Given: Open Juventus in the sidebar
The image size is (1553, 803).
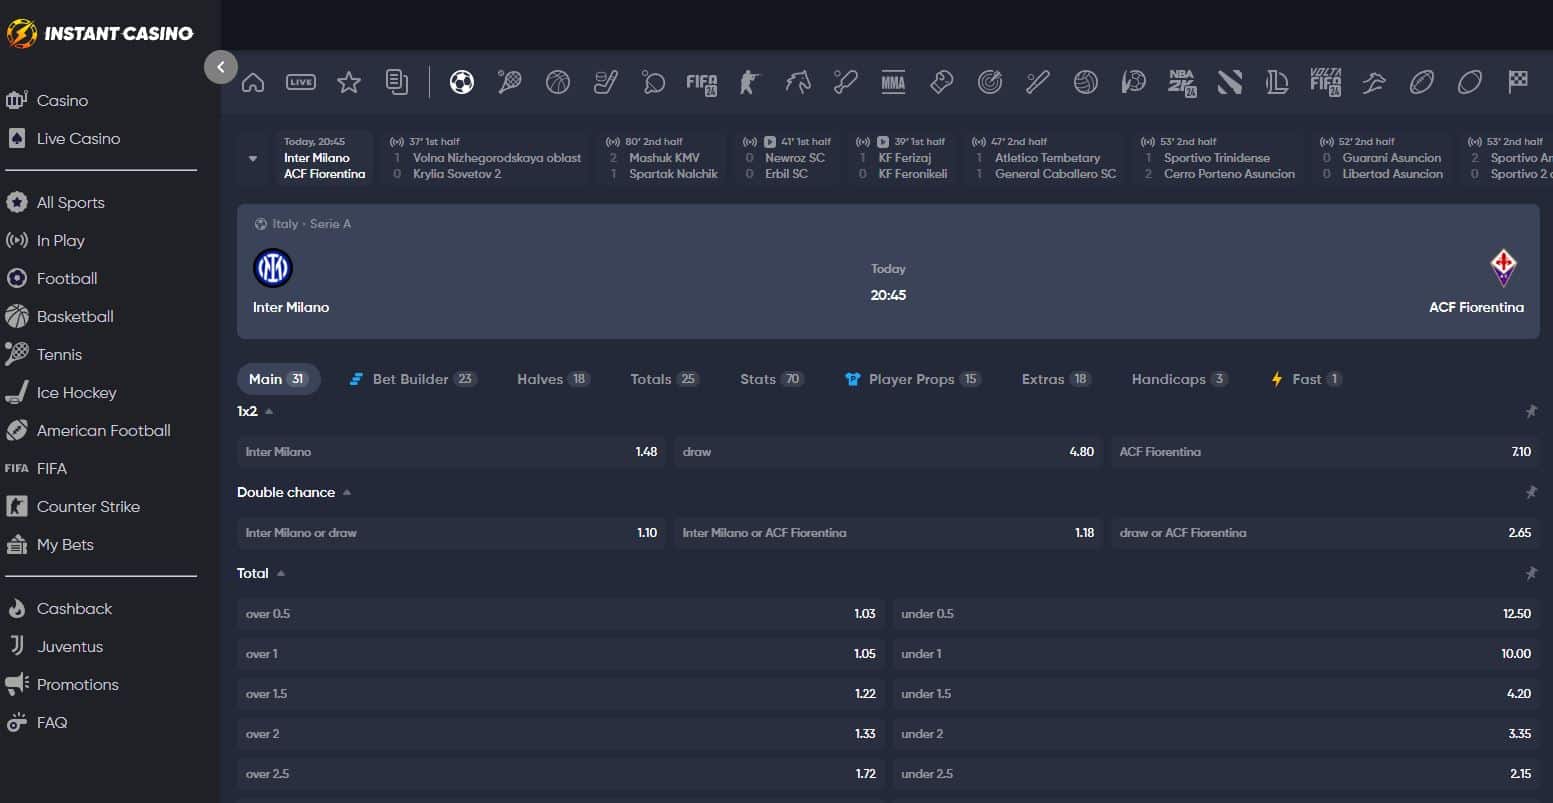Looking at the screenshot, I should pos(70,646).
